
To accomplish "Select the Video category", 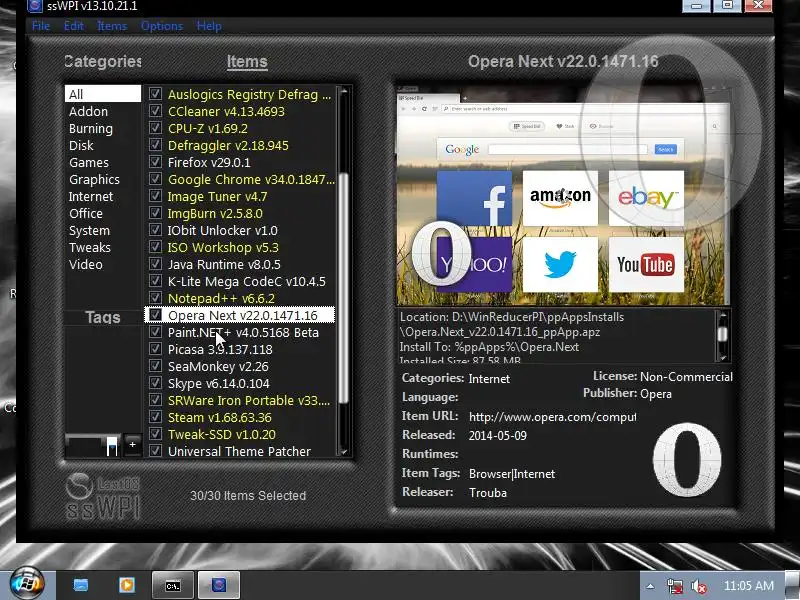I will tap(103, 264).
